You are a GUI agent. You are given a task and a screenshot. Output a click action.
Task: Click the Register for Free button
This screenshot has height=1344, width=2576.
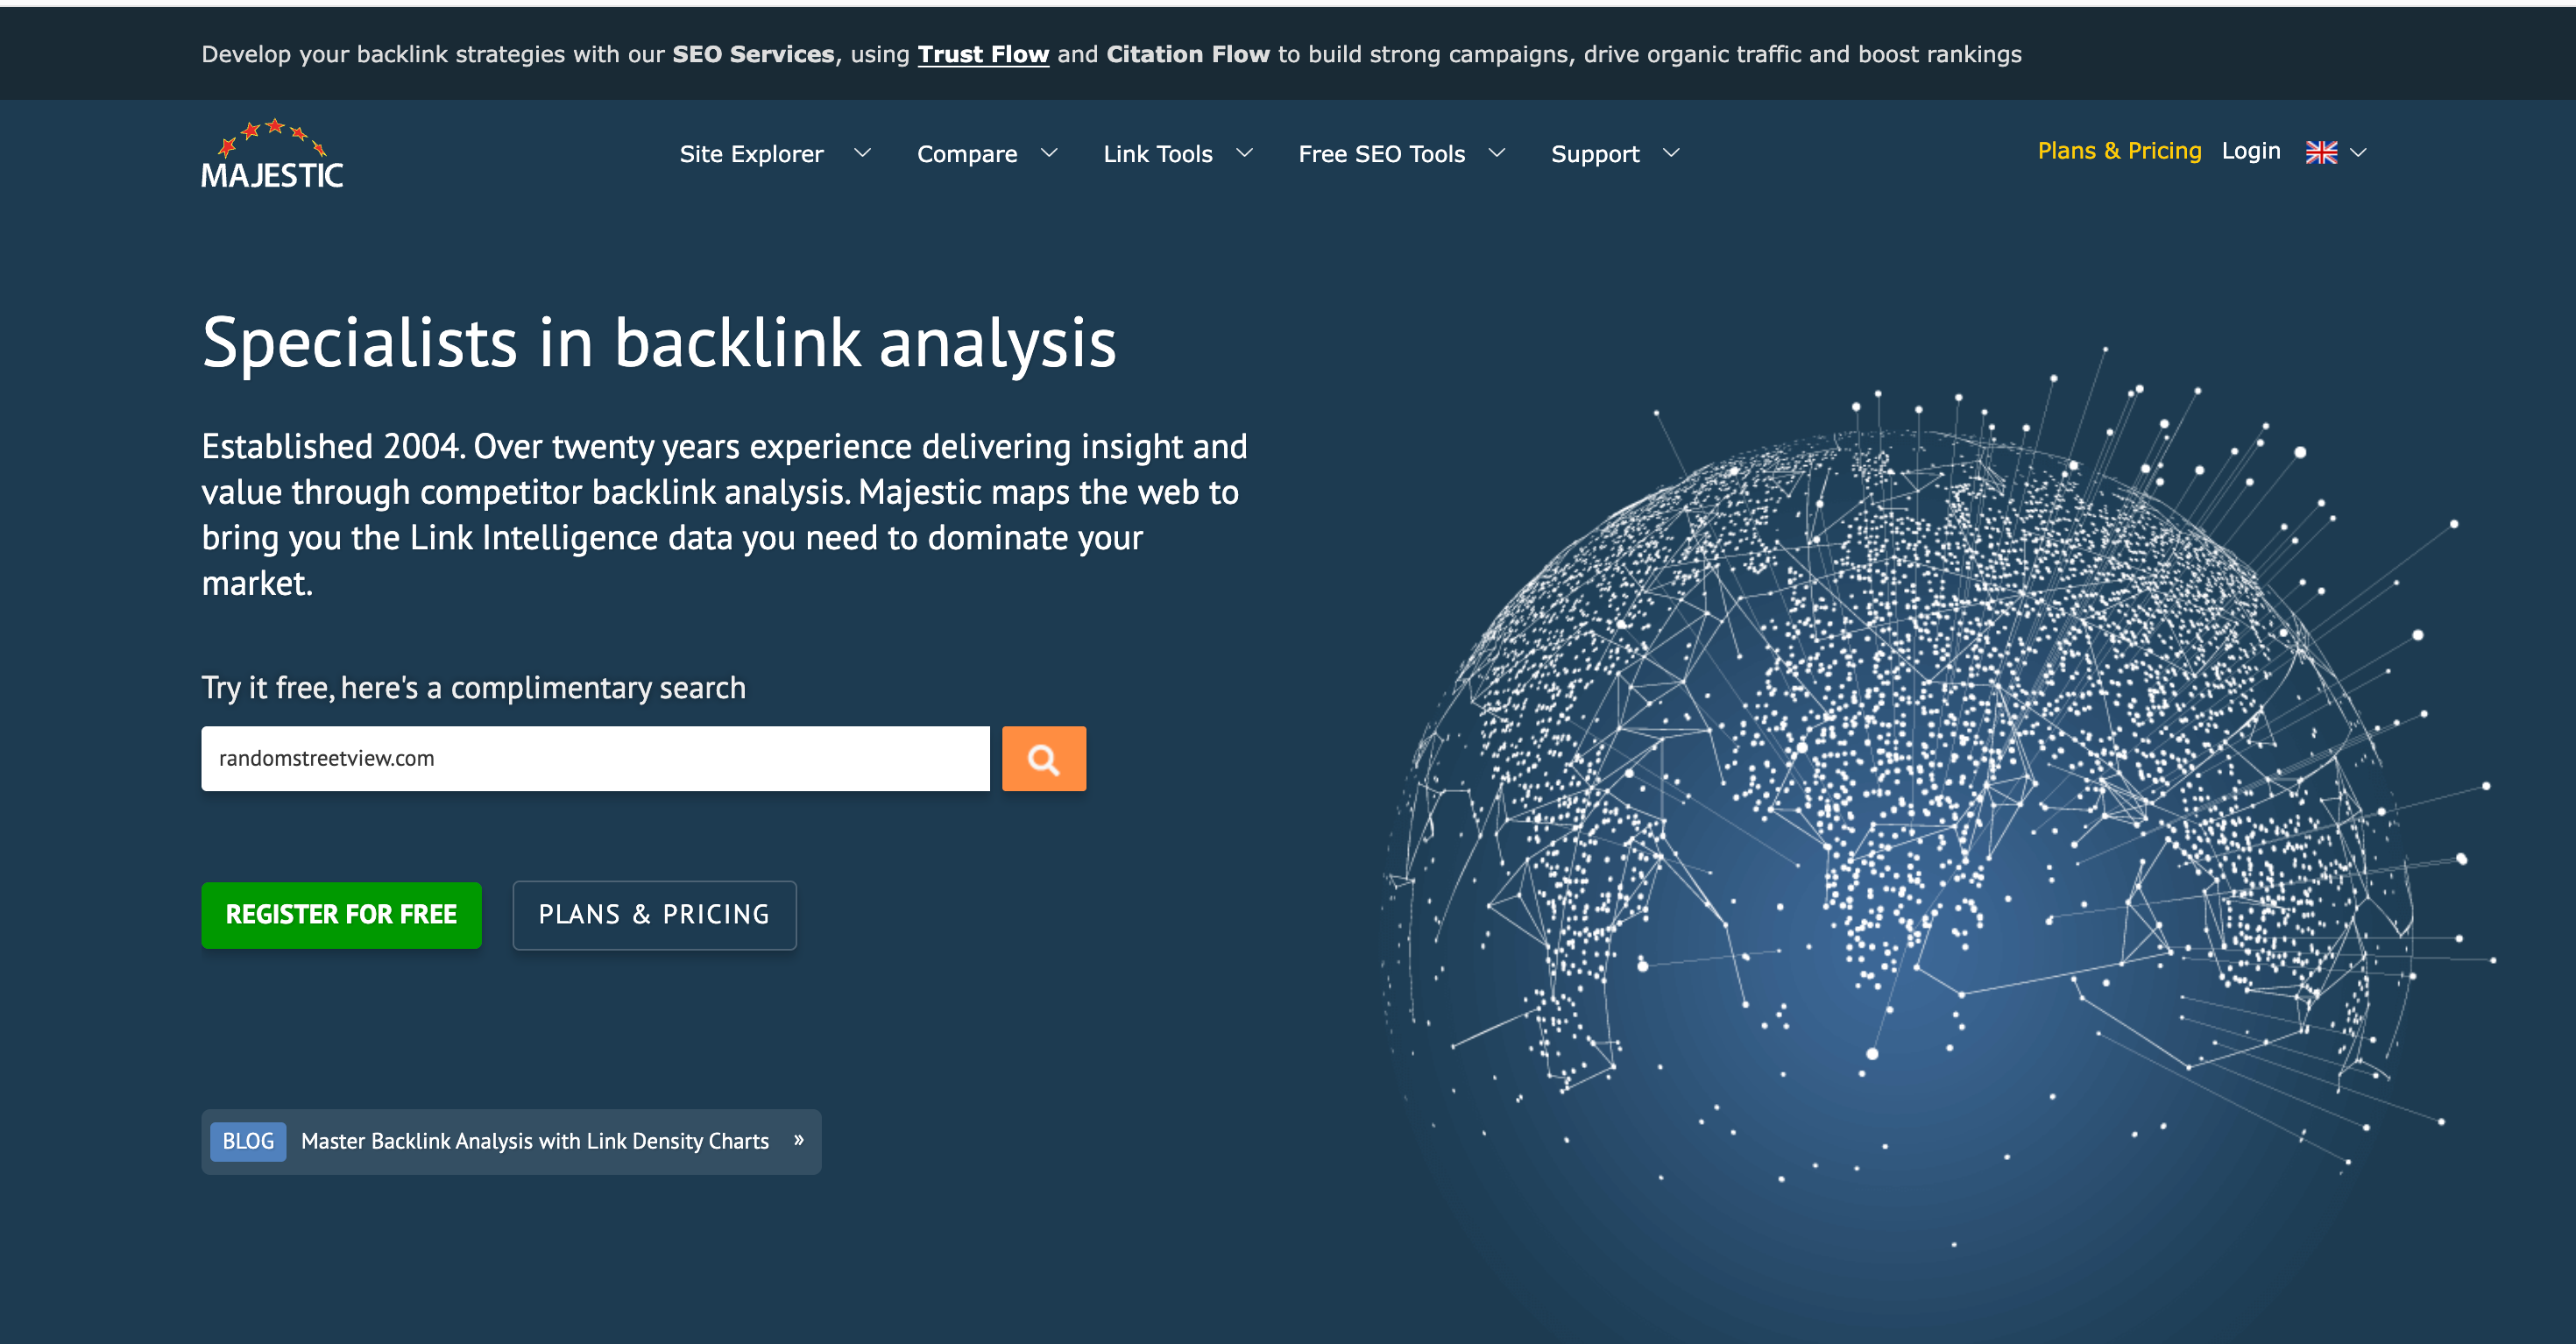click(x=341, y=915)
